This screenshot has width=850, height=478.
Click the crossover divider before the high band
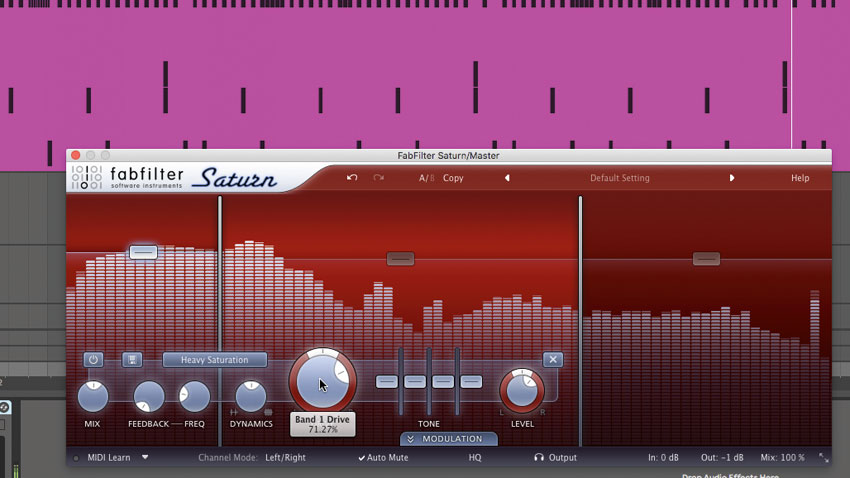pos(580,321)
